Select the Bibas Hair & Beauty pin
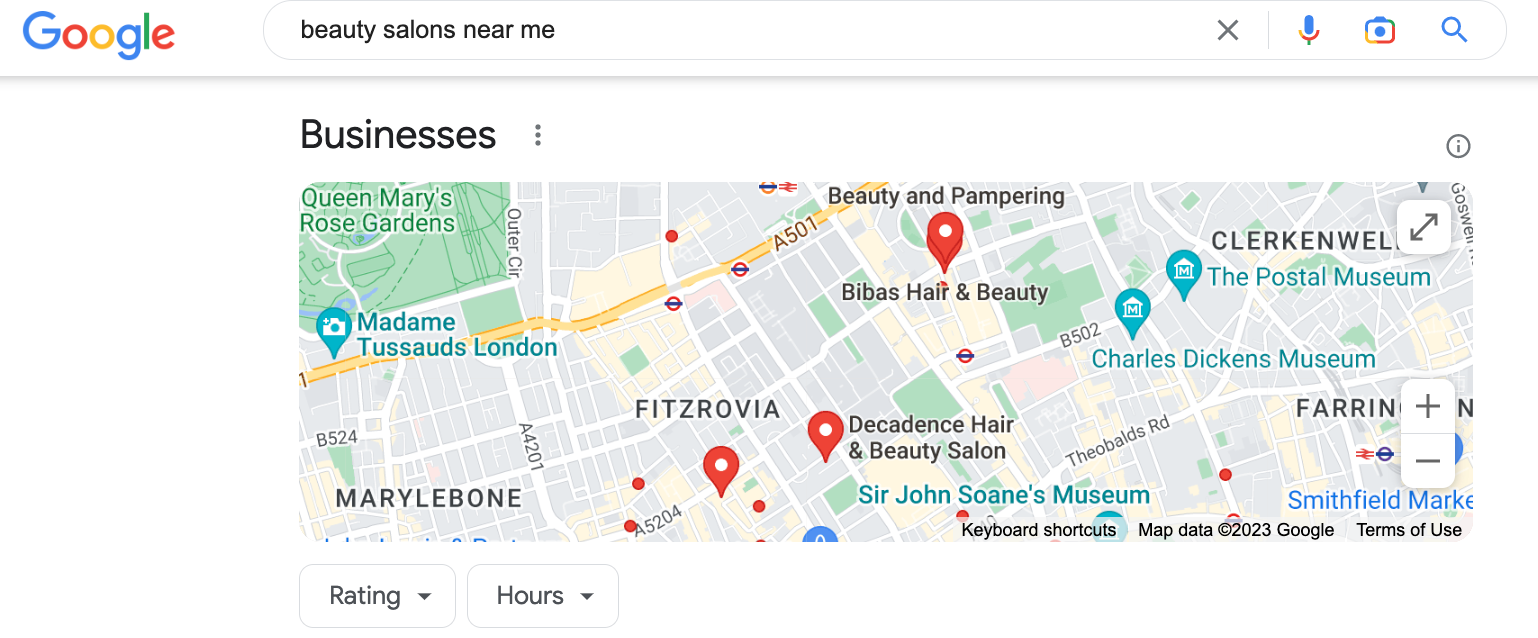The image size is (1538, 638). (x=945, y=241)
